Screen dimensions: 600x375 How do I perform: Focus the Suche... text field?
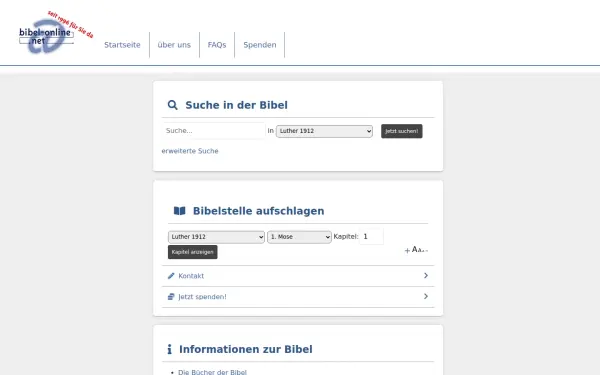point(214,131)
